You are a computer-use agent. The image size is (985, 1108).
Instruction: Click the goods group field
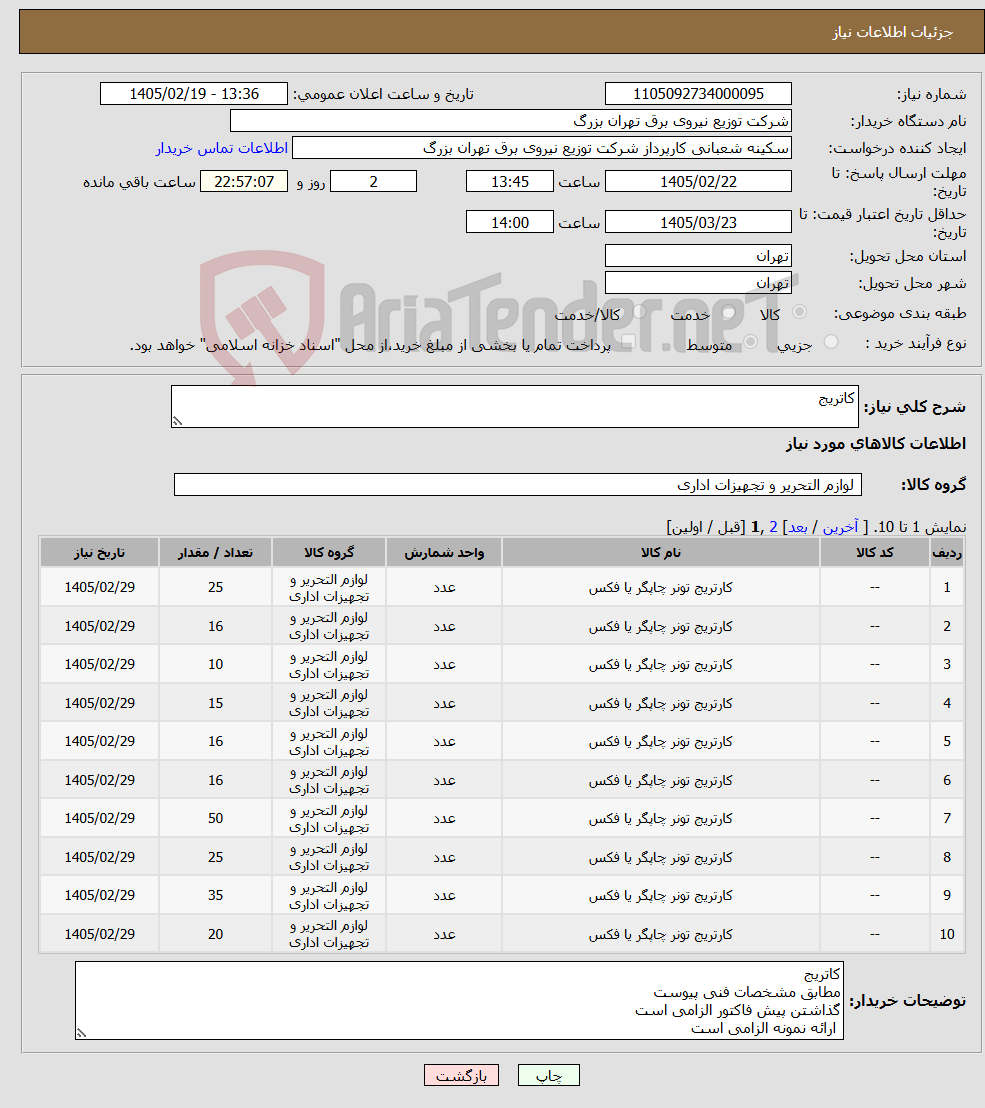tap(518, 485)
